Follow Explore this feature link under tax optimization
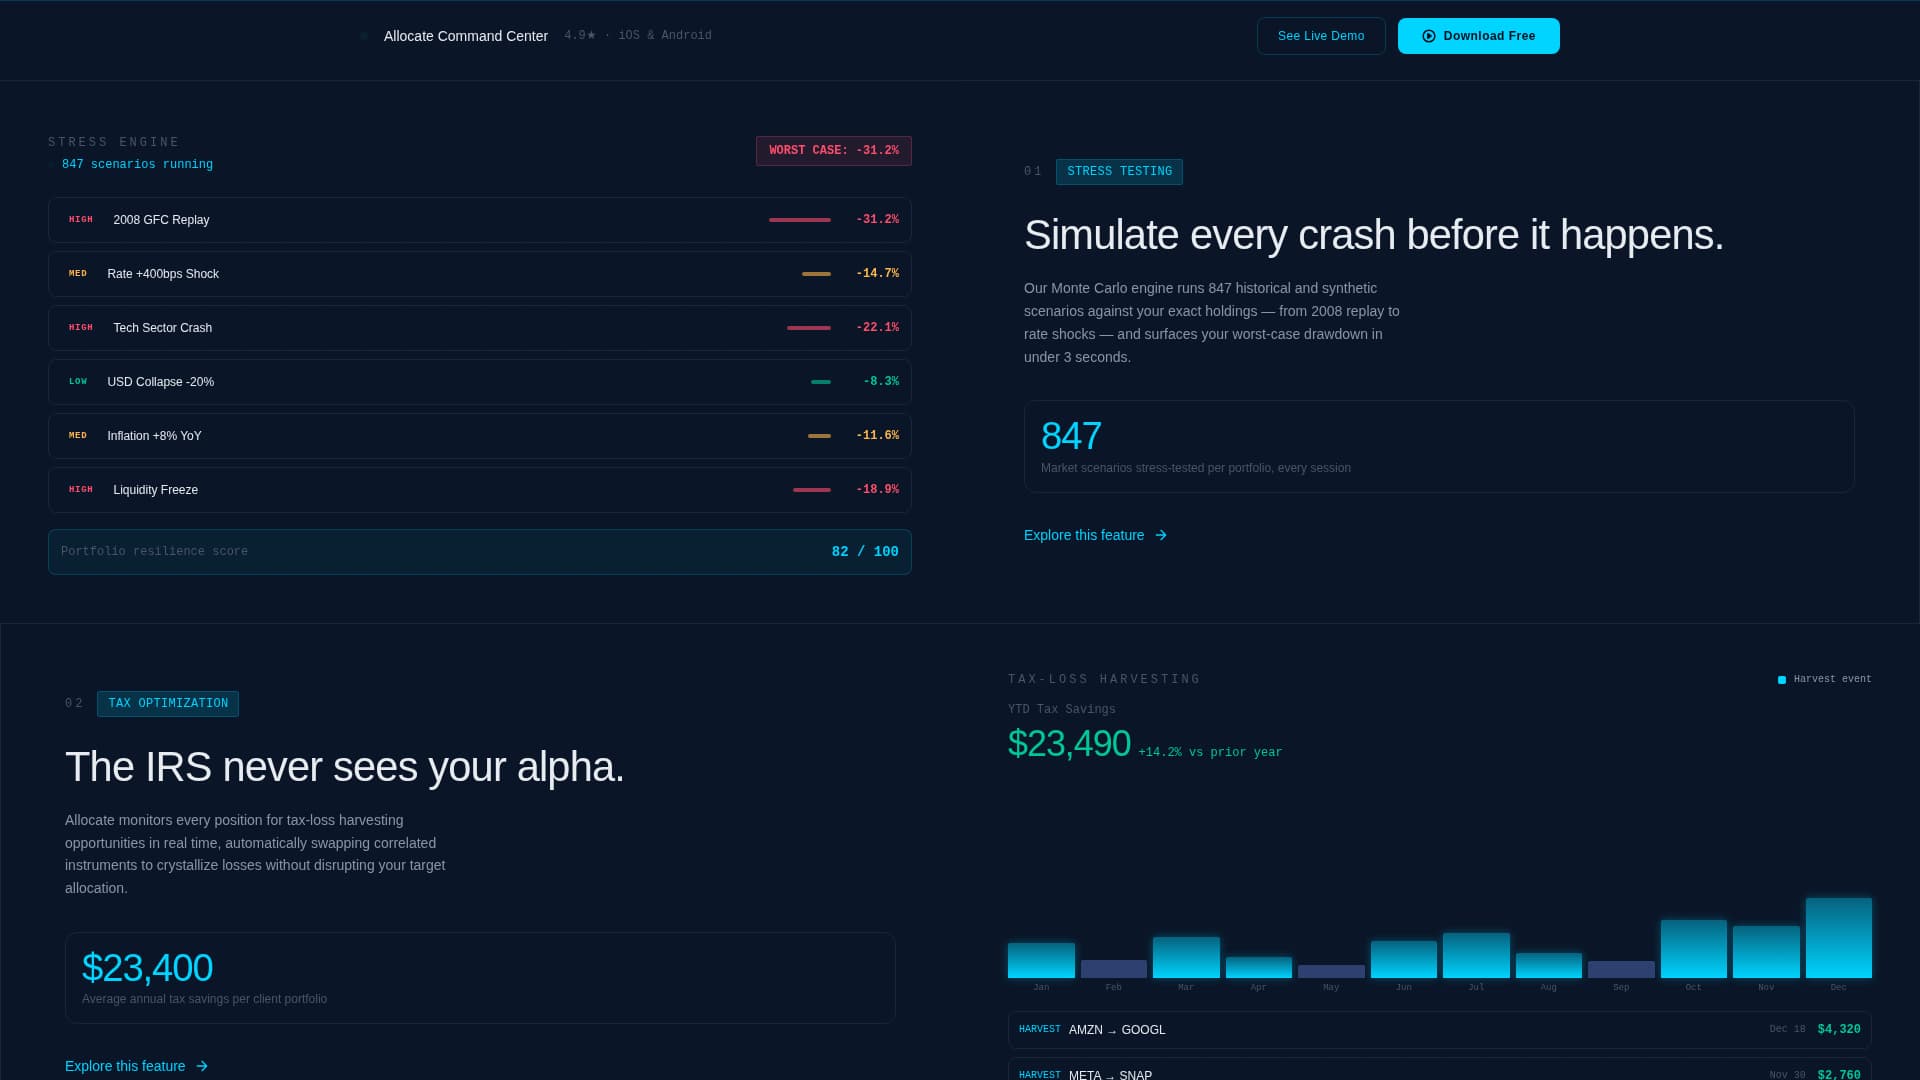Screen dimensions: 1920x1080 137,1066
